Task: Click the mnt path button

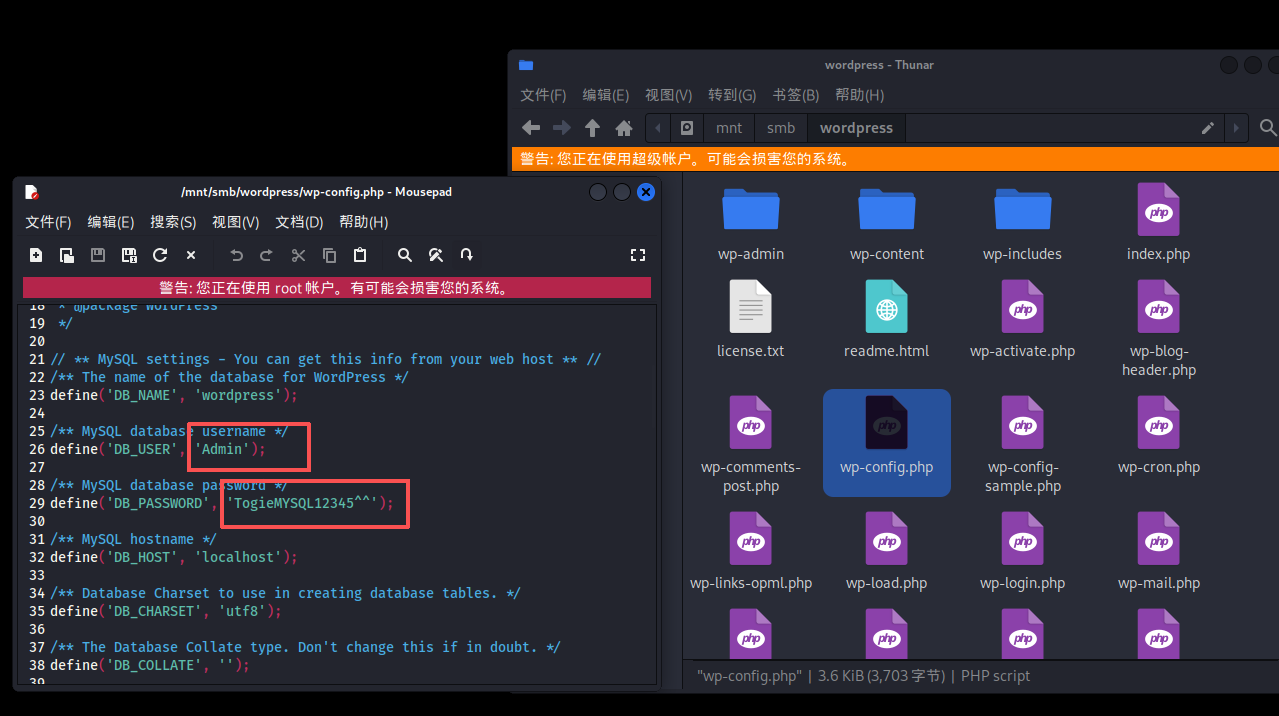Action: tap(729, 128)
